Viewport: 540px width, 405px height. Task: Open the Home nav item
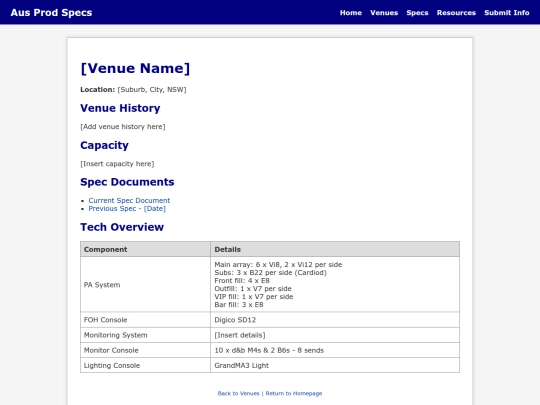pyautogui.click(x=351, y=13)
